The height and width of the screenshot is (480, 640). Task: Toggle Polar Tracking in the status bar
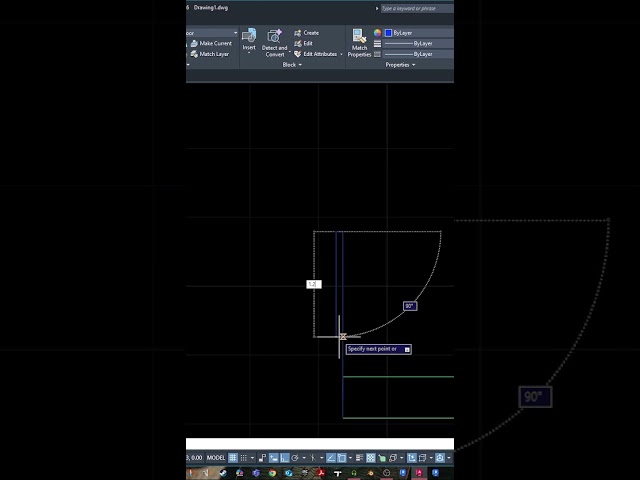coord(295,458)
